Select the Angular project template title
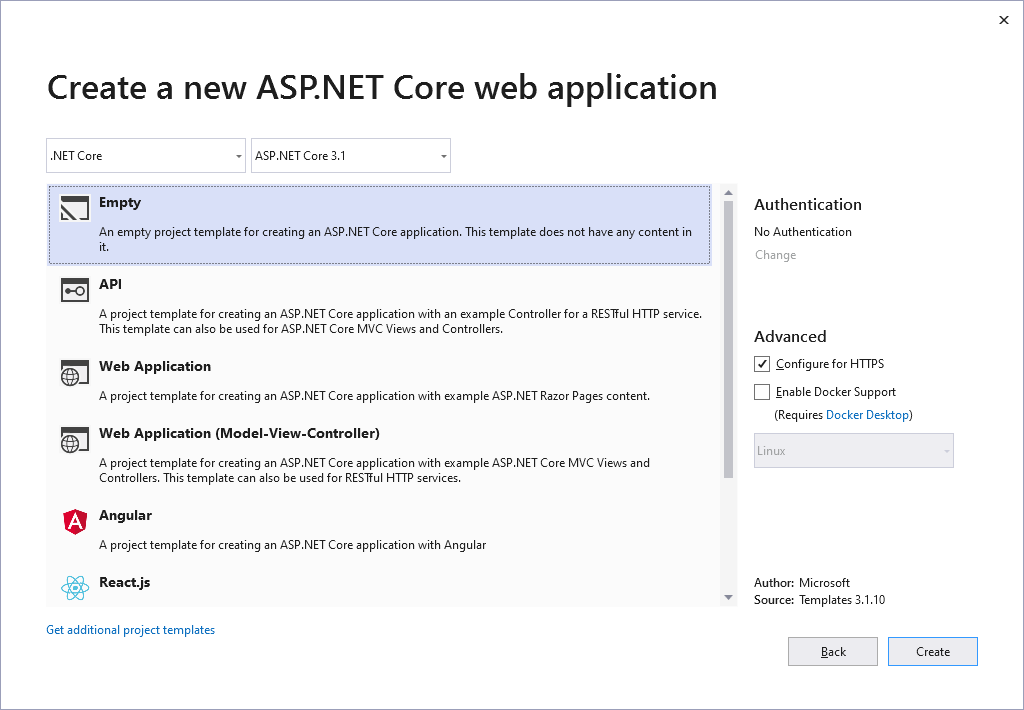 click(125, 515)
